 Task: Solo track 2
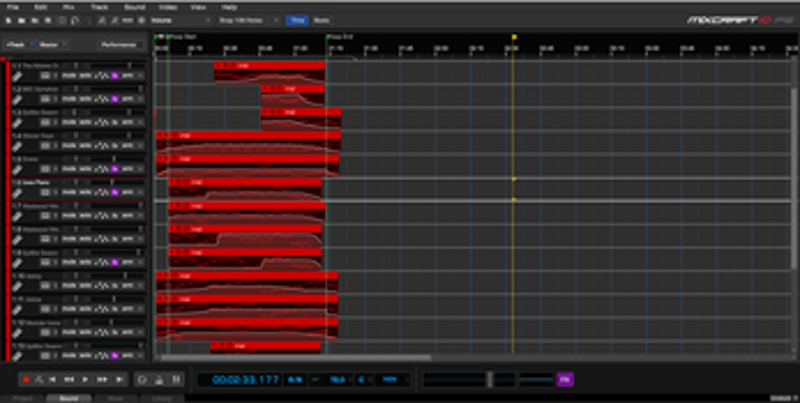85,99
